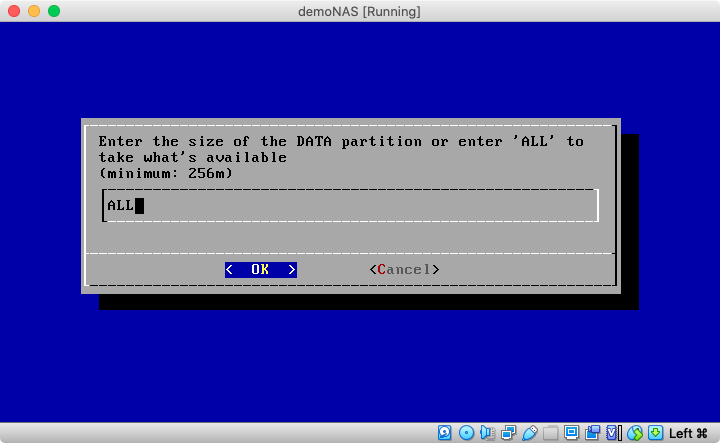The image size is (720, 443).
Task: Click the green full-screen window button
Action: tap(54, 11)
